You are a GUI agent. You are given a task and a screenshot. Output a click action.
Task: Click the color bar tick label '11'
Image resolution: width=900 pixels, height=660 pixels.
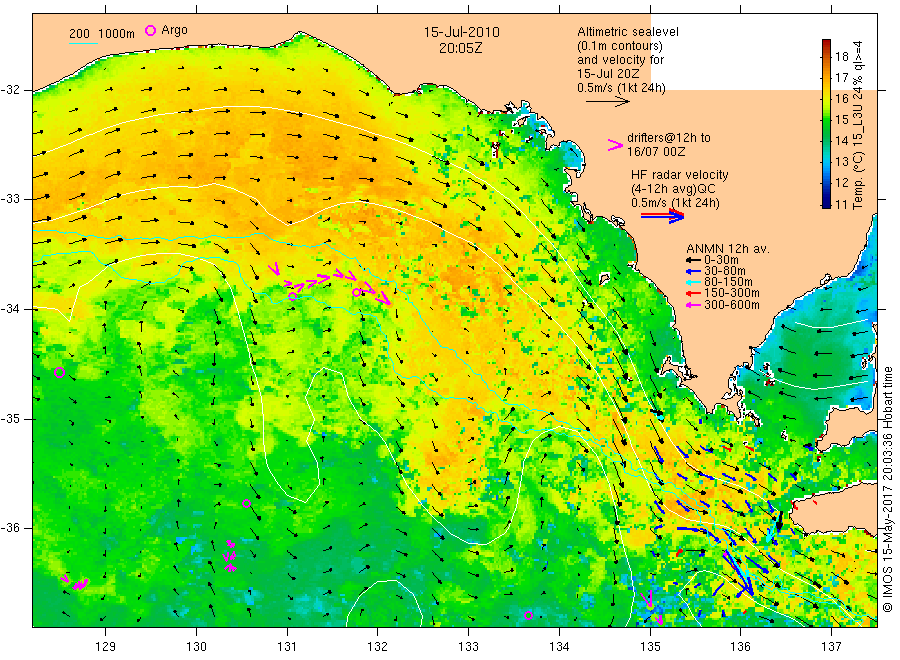[x=841, y=204]
